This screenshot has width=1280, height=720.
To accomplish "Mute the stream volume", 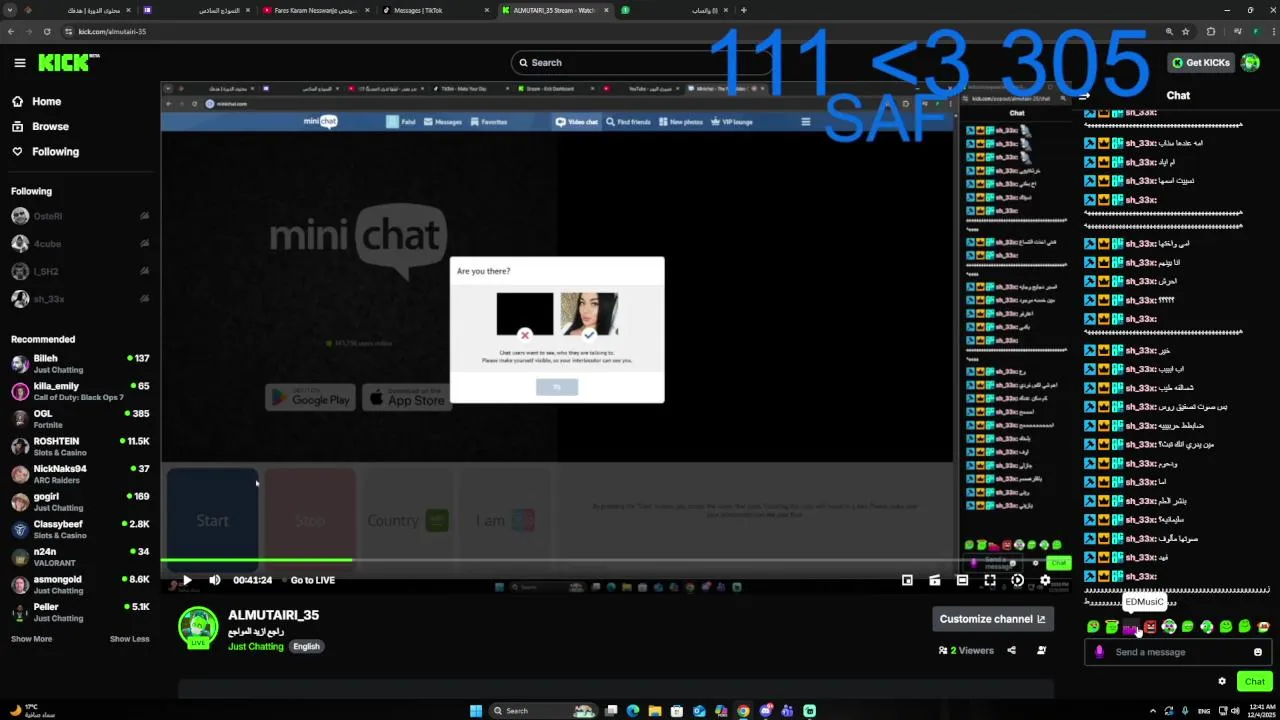I will tap(215, 580).
